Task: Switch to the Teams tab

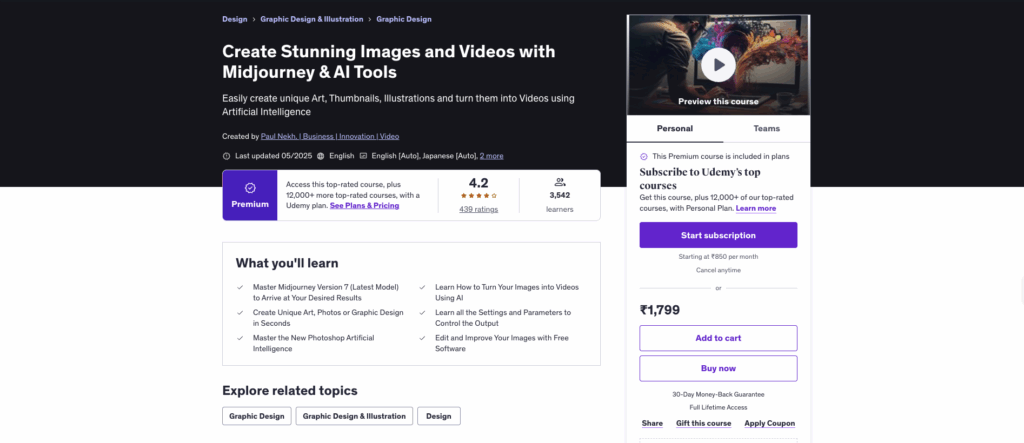Action: [x=767, y=129]
